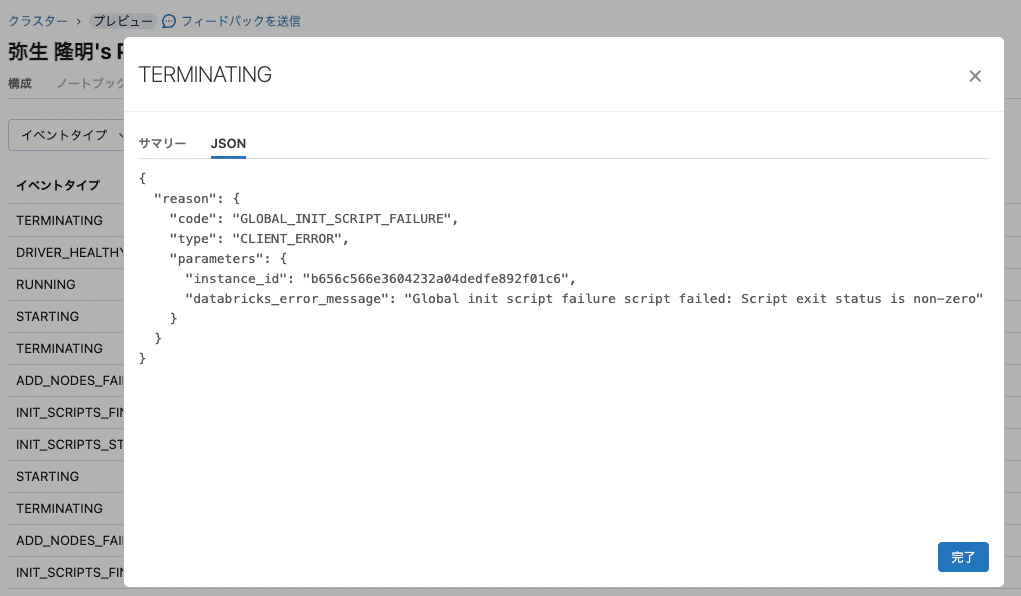
Task: Click the "code" line GLOBAL_INIT_SCRIPT_FAILURE
Action: [314, 219]
